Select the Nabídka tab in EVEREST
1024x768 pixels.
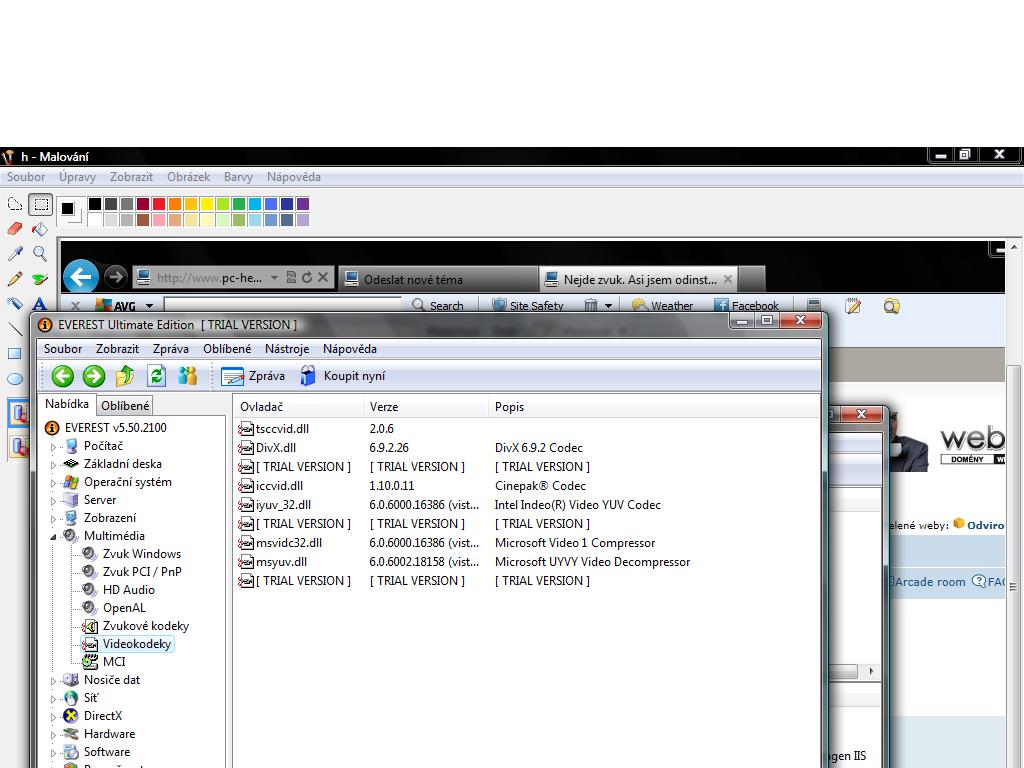point(67,404)
